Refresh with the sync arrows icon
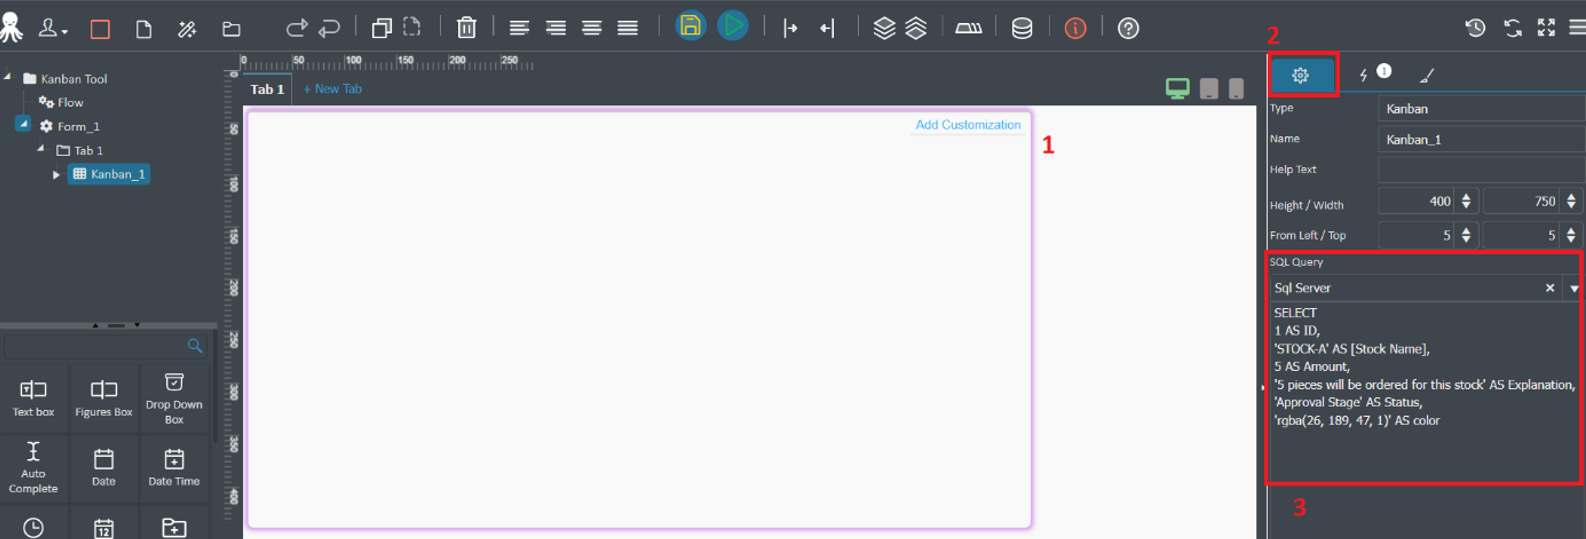The width and height of the screenshot is (1586, 539). (1512, 28)
